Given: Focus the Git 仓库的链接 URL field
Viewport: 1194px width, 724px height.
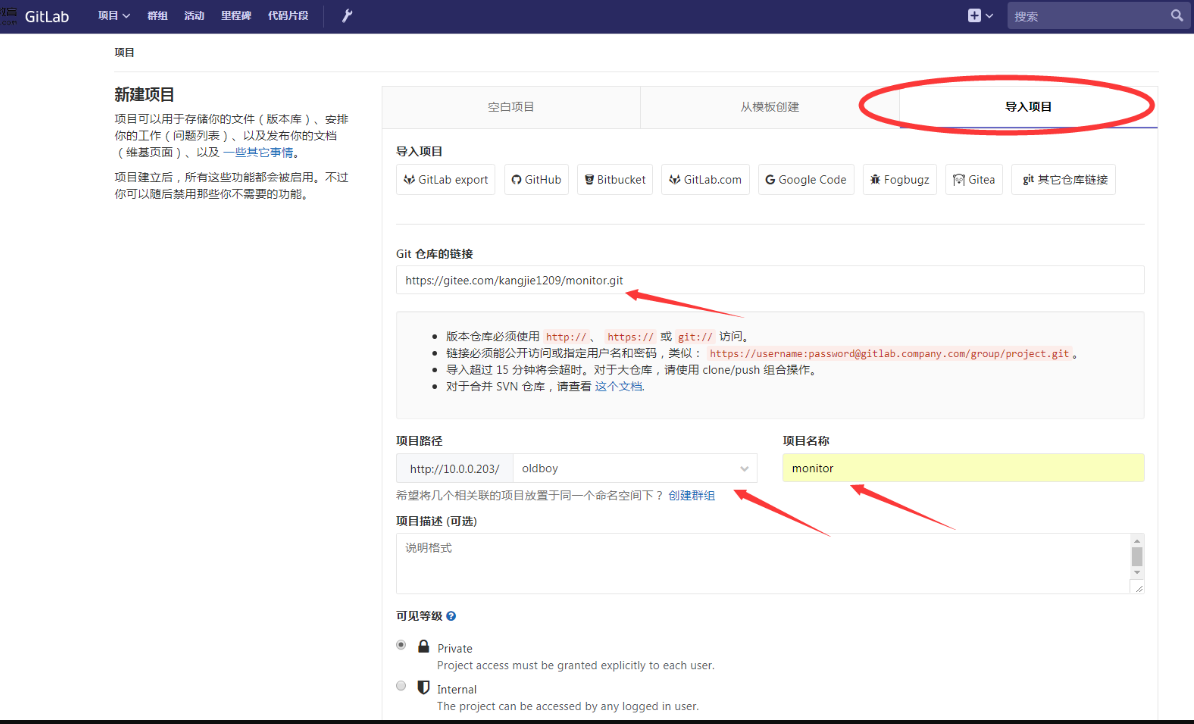Looking at the screenshot, I should click(x=770, y=279).
